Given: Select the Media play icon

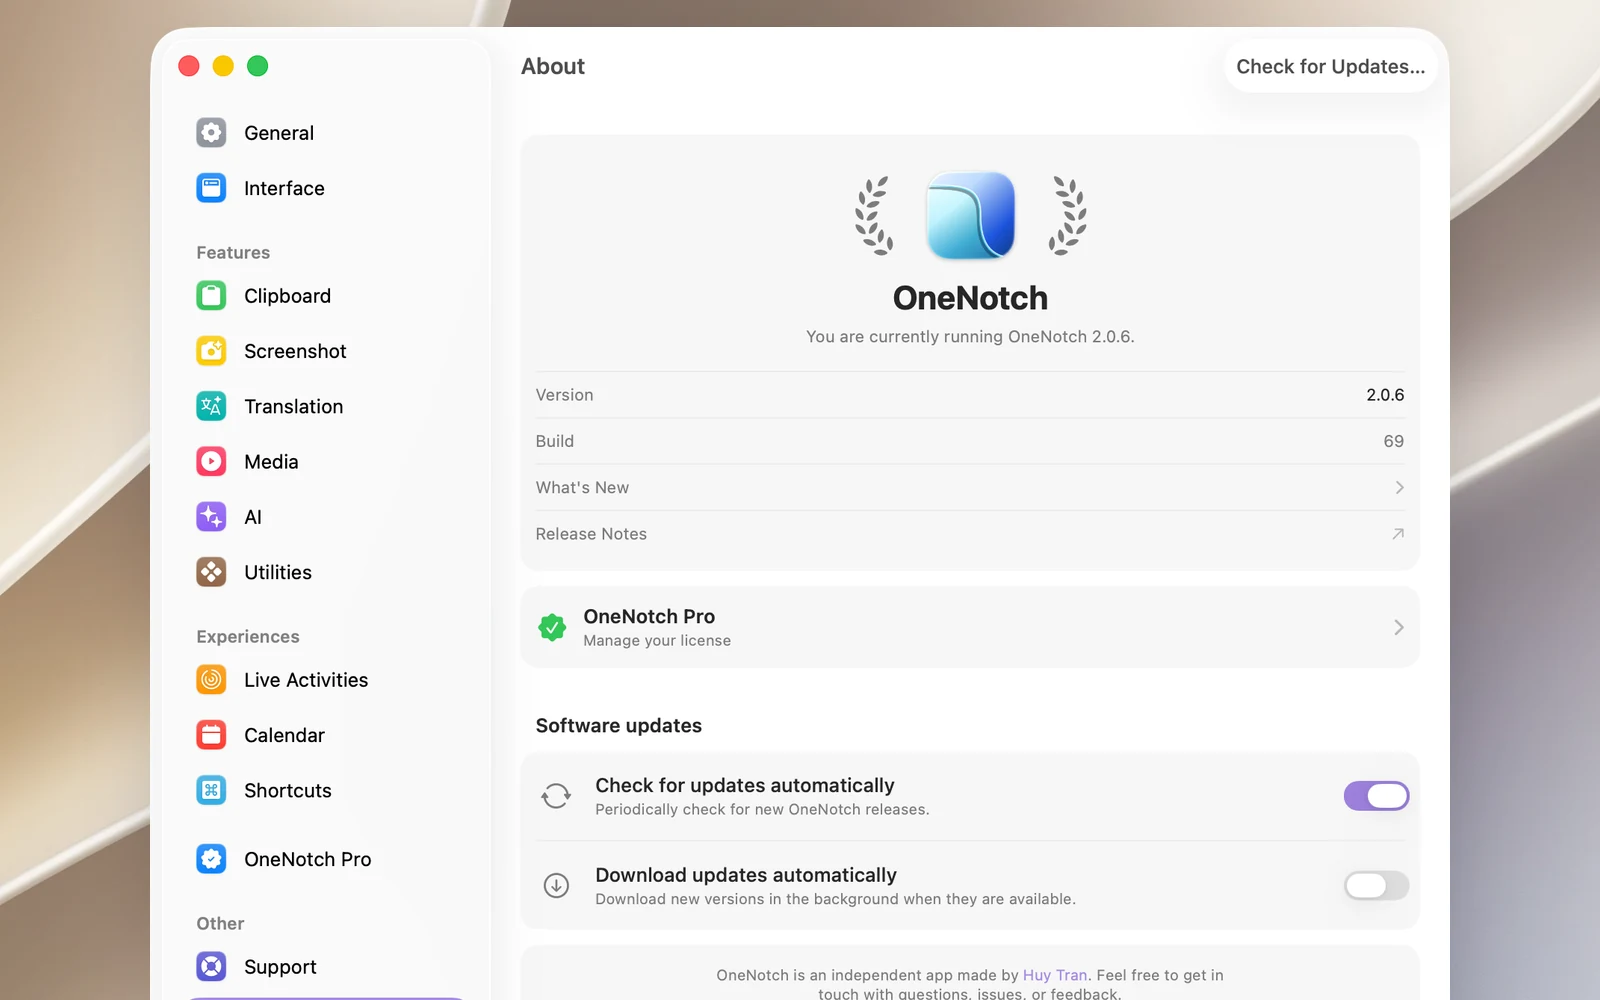Looking at the screenshot, I should click(x=211, y=461).
